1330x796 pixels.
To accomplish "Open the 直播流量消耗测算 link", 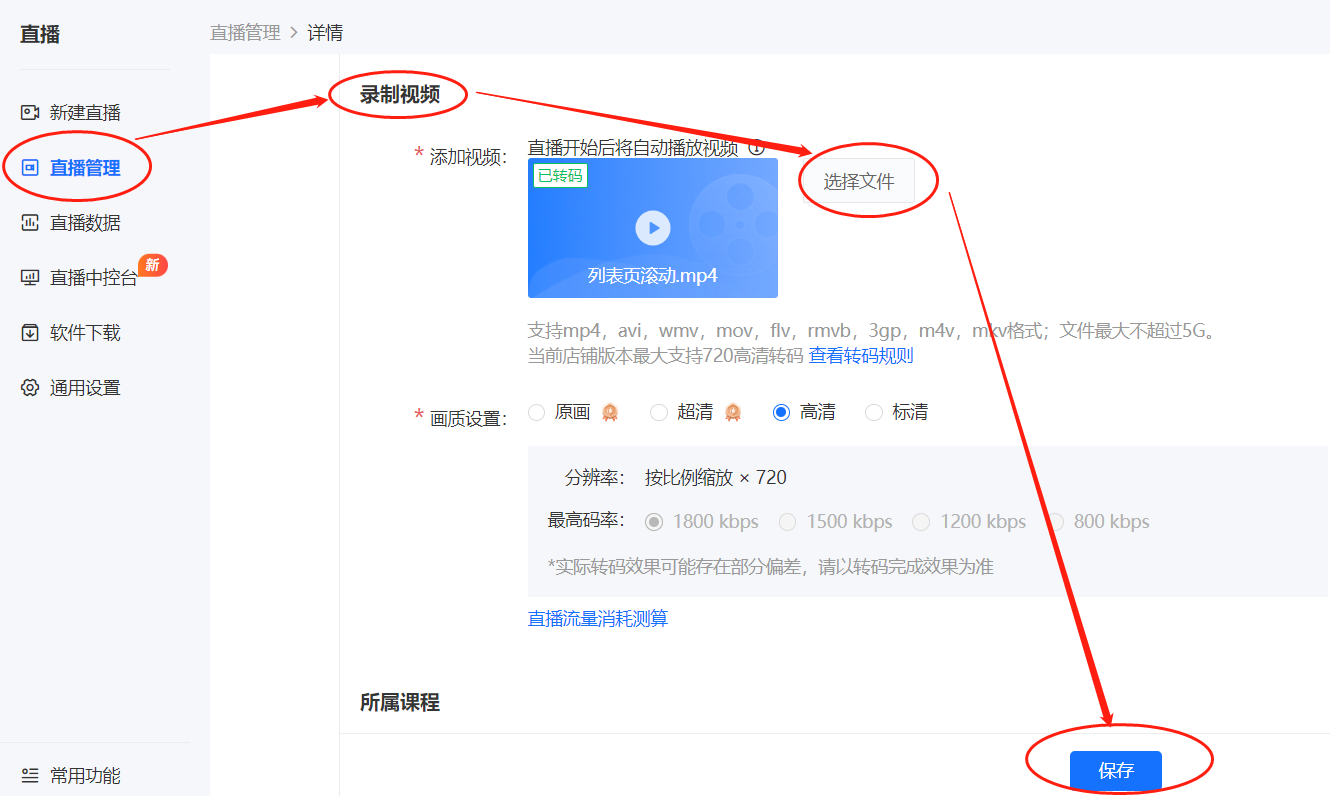I will point(598,619).
